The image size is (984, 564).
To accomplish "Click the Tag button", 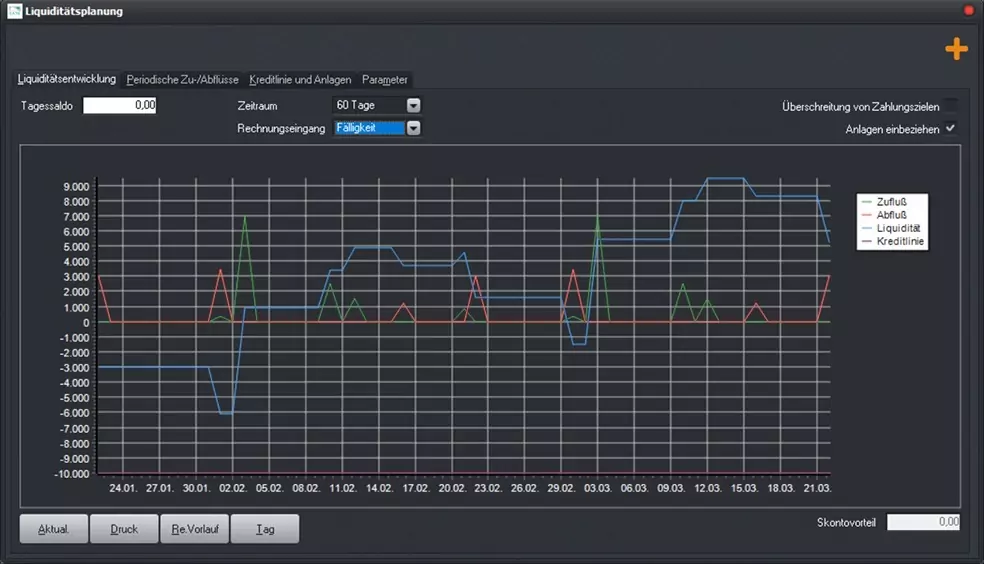I will click(x=265, y=529).
